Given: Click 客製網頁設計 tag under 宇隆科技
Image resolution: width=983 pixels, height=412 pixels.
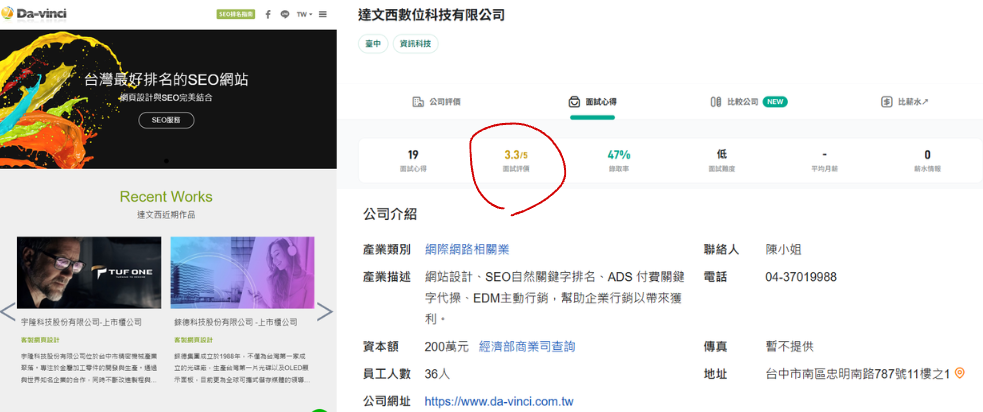Looking at the screenshot, I should 39,340.
